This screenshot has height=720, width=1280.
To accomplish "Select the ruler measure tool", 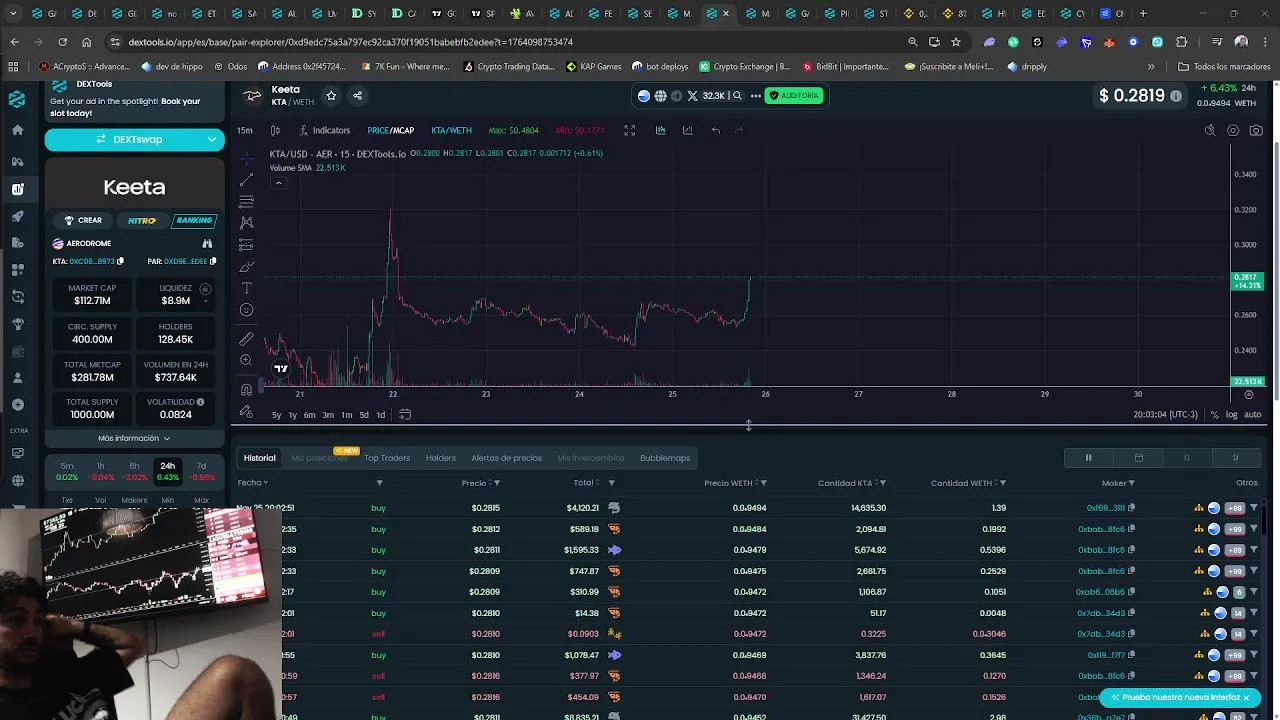I will (x=247, y=339).
